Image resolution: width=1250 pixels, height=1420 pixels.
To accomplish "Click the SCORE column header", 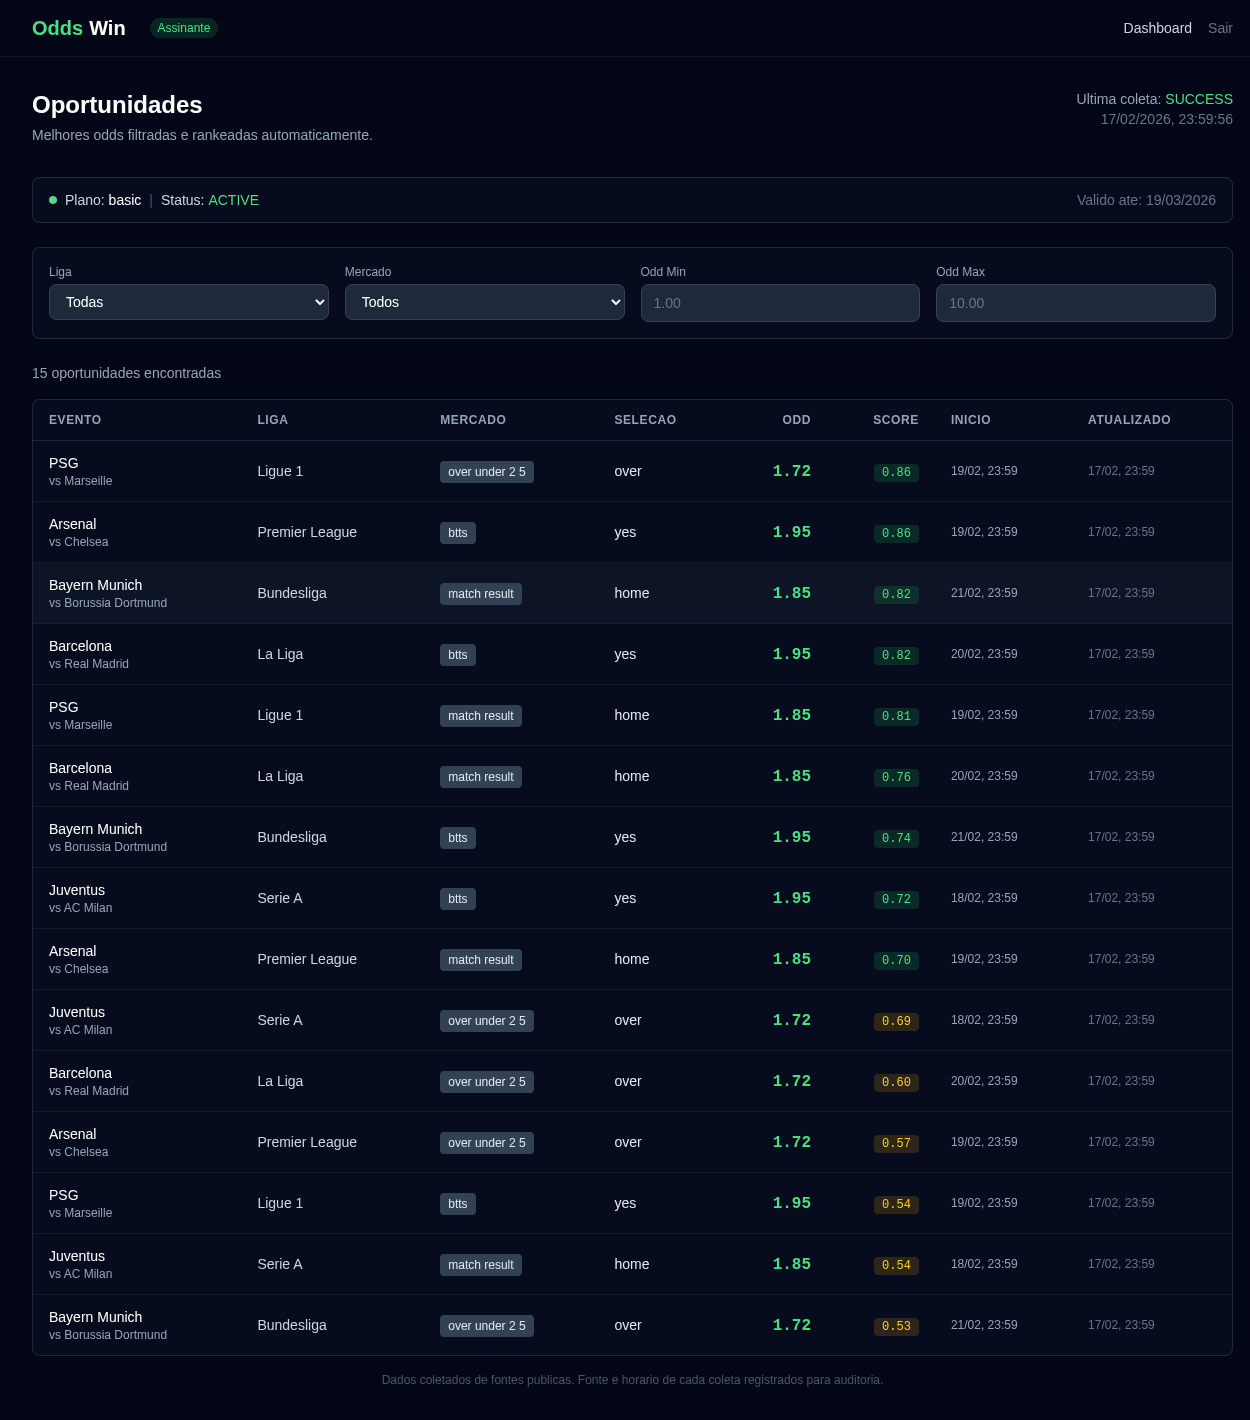I will point(895,420).
